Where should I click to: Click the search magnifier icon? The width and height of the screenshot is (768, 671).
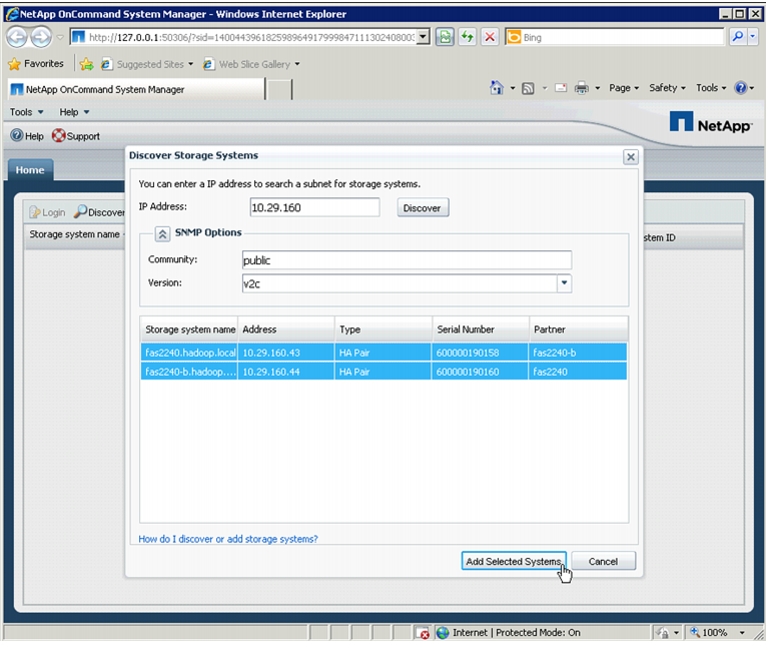pos(738,37)
